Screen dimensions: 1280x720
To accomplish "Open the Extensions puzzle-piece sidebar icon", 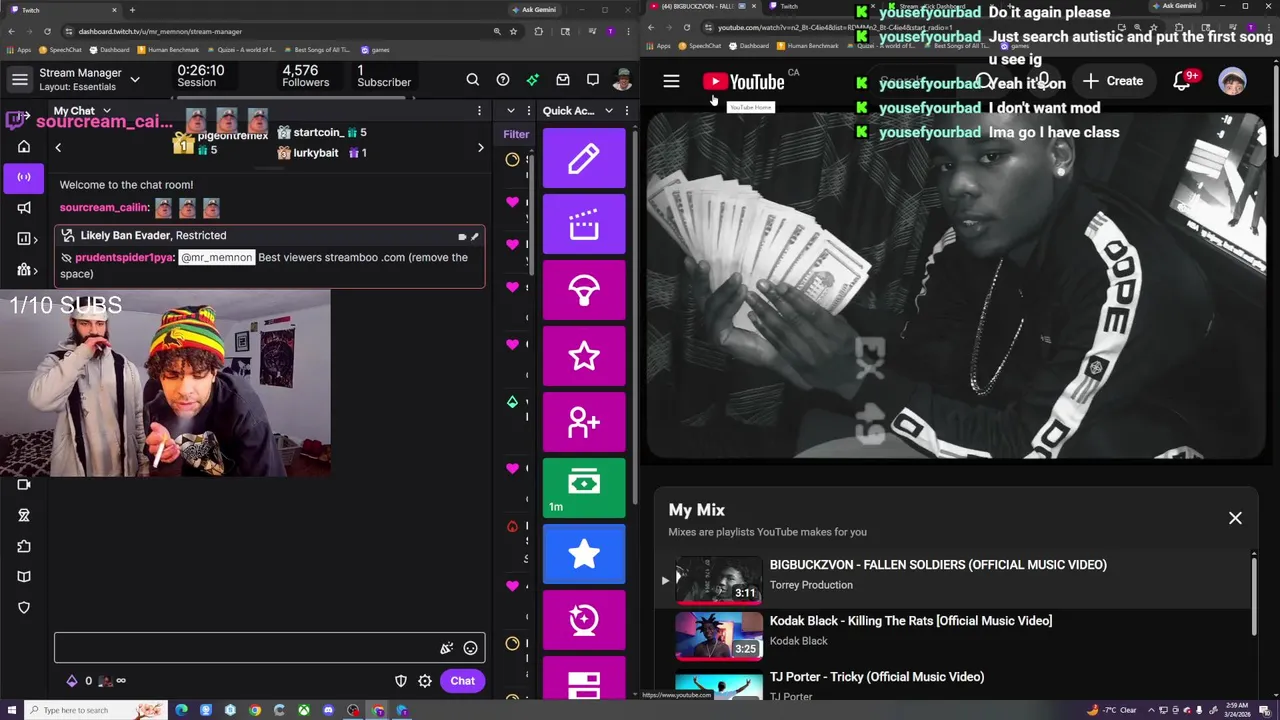I will pos(24,547).
